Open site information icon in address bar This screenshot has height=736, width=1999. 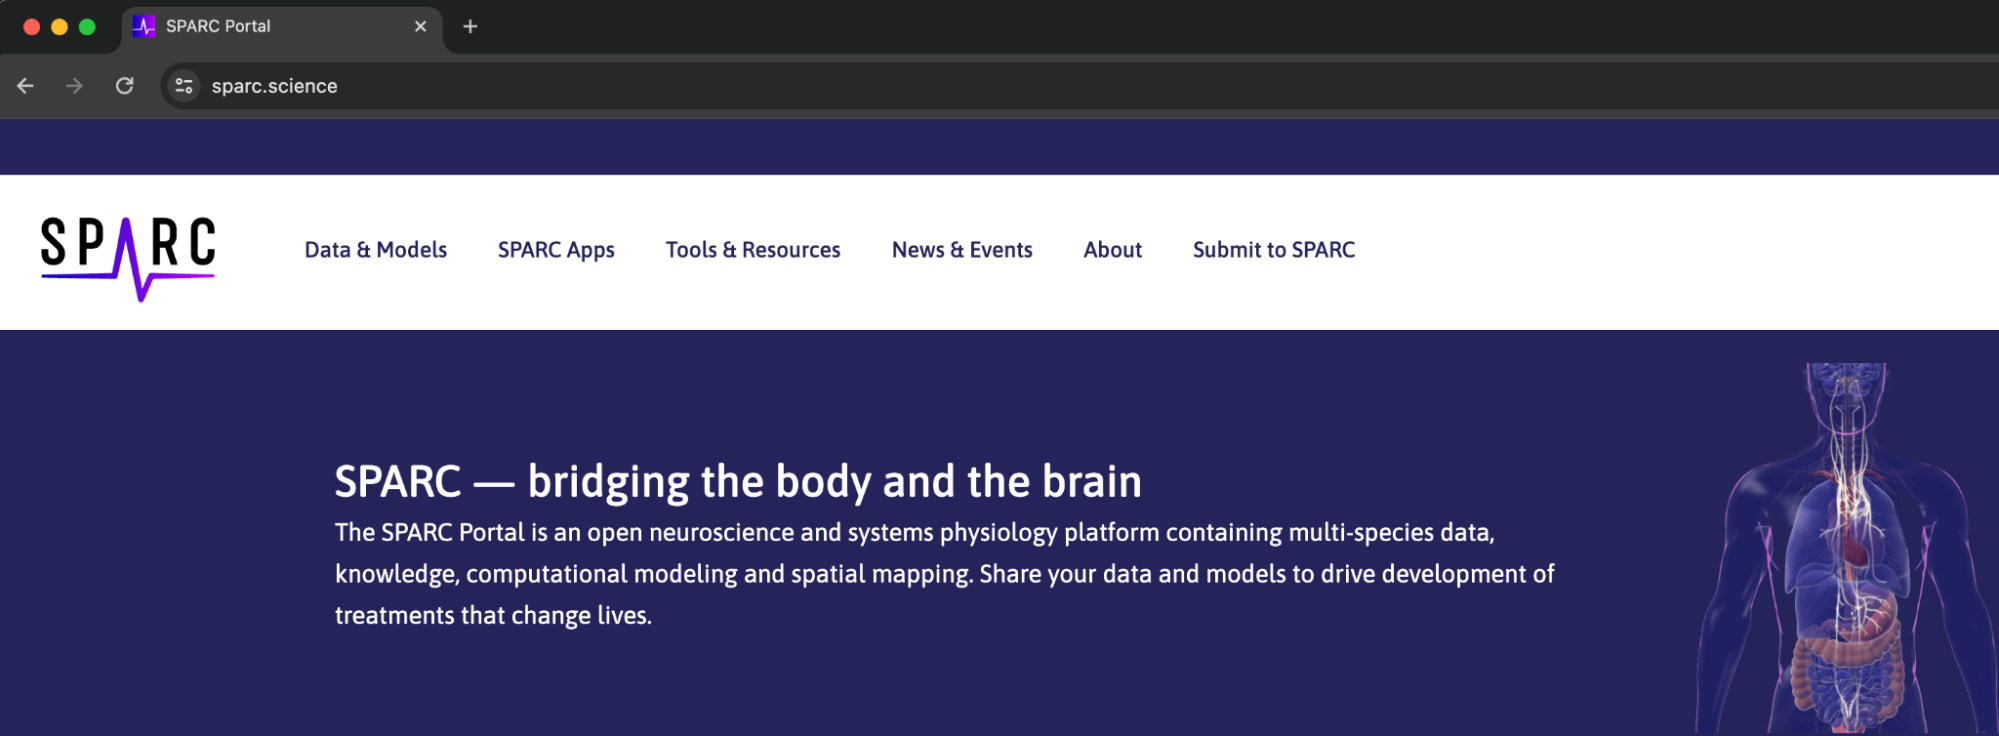coord(184,86)
